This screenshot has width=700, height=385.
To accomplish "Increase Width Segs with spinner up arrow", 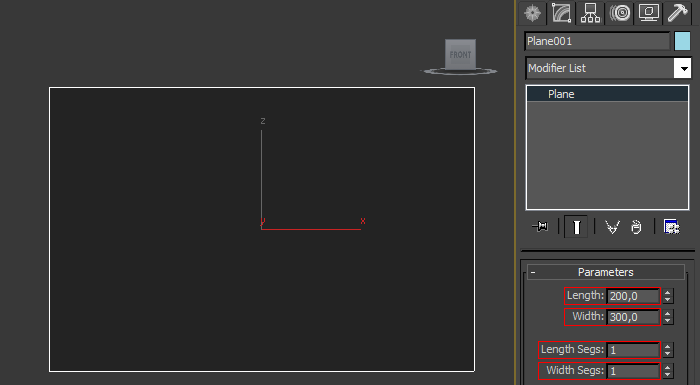I will [667, 368].
